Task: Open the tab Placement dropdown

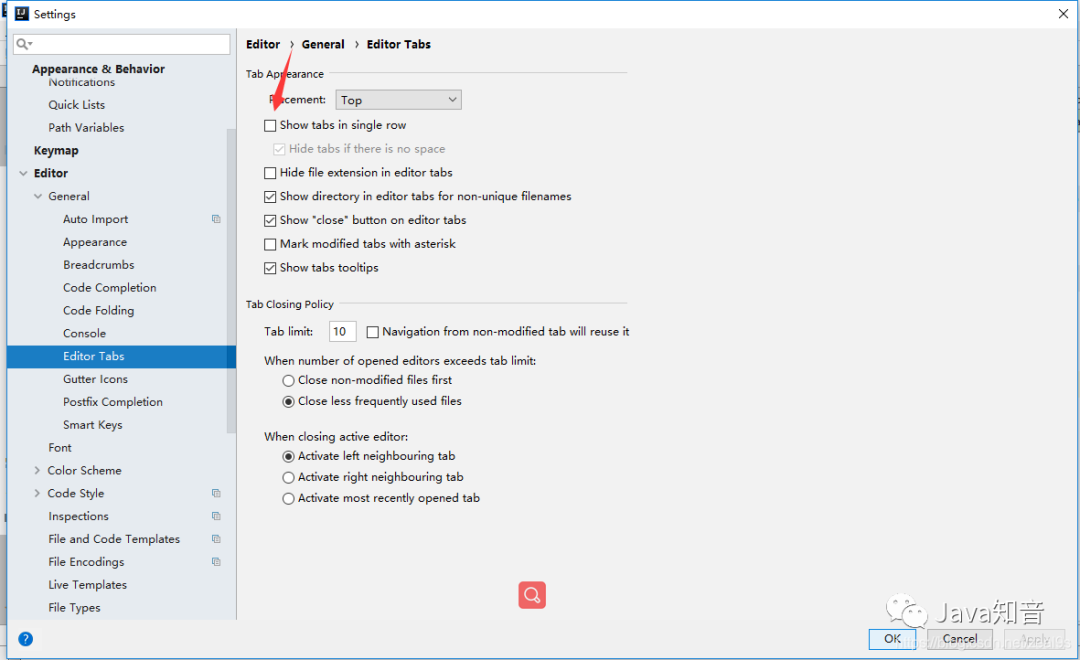Action: pos(398,100)
